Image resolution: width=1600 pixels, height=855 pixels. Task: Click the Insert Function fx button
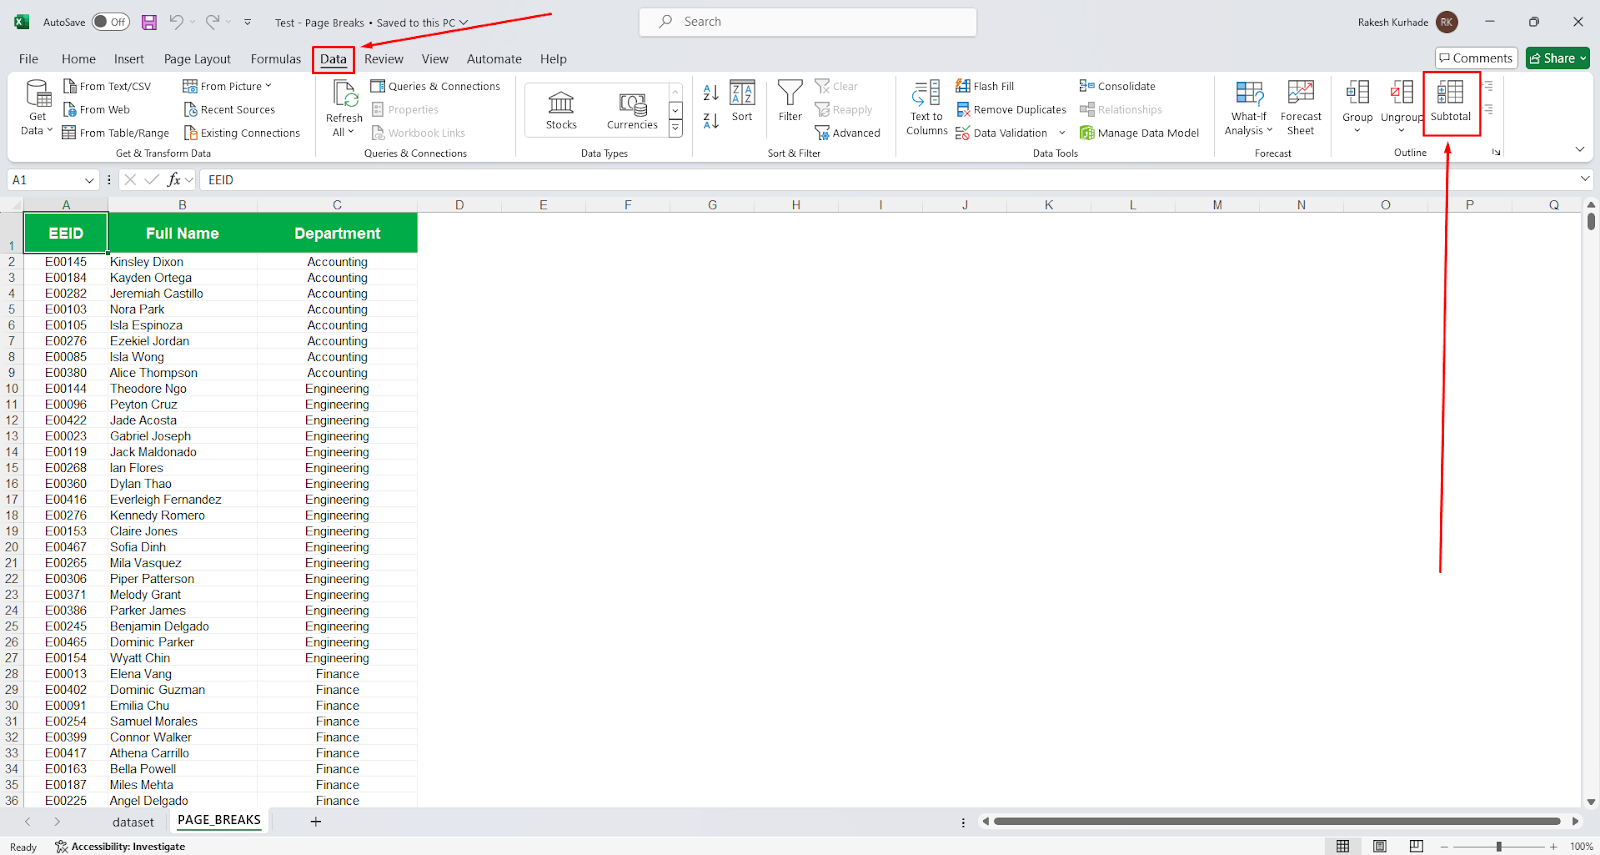coord(174,180)
